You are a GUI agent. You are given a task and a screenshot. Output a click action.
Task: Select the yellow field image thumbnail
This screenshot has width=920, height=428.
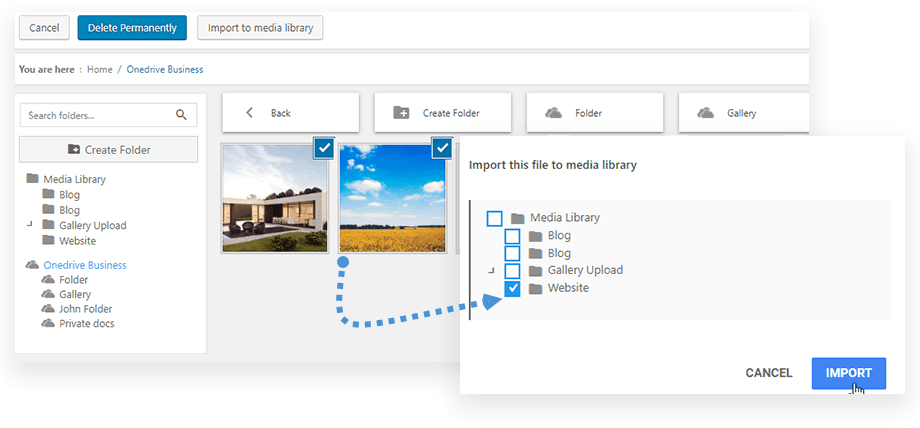click(393, 198)
